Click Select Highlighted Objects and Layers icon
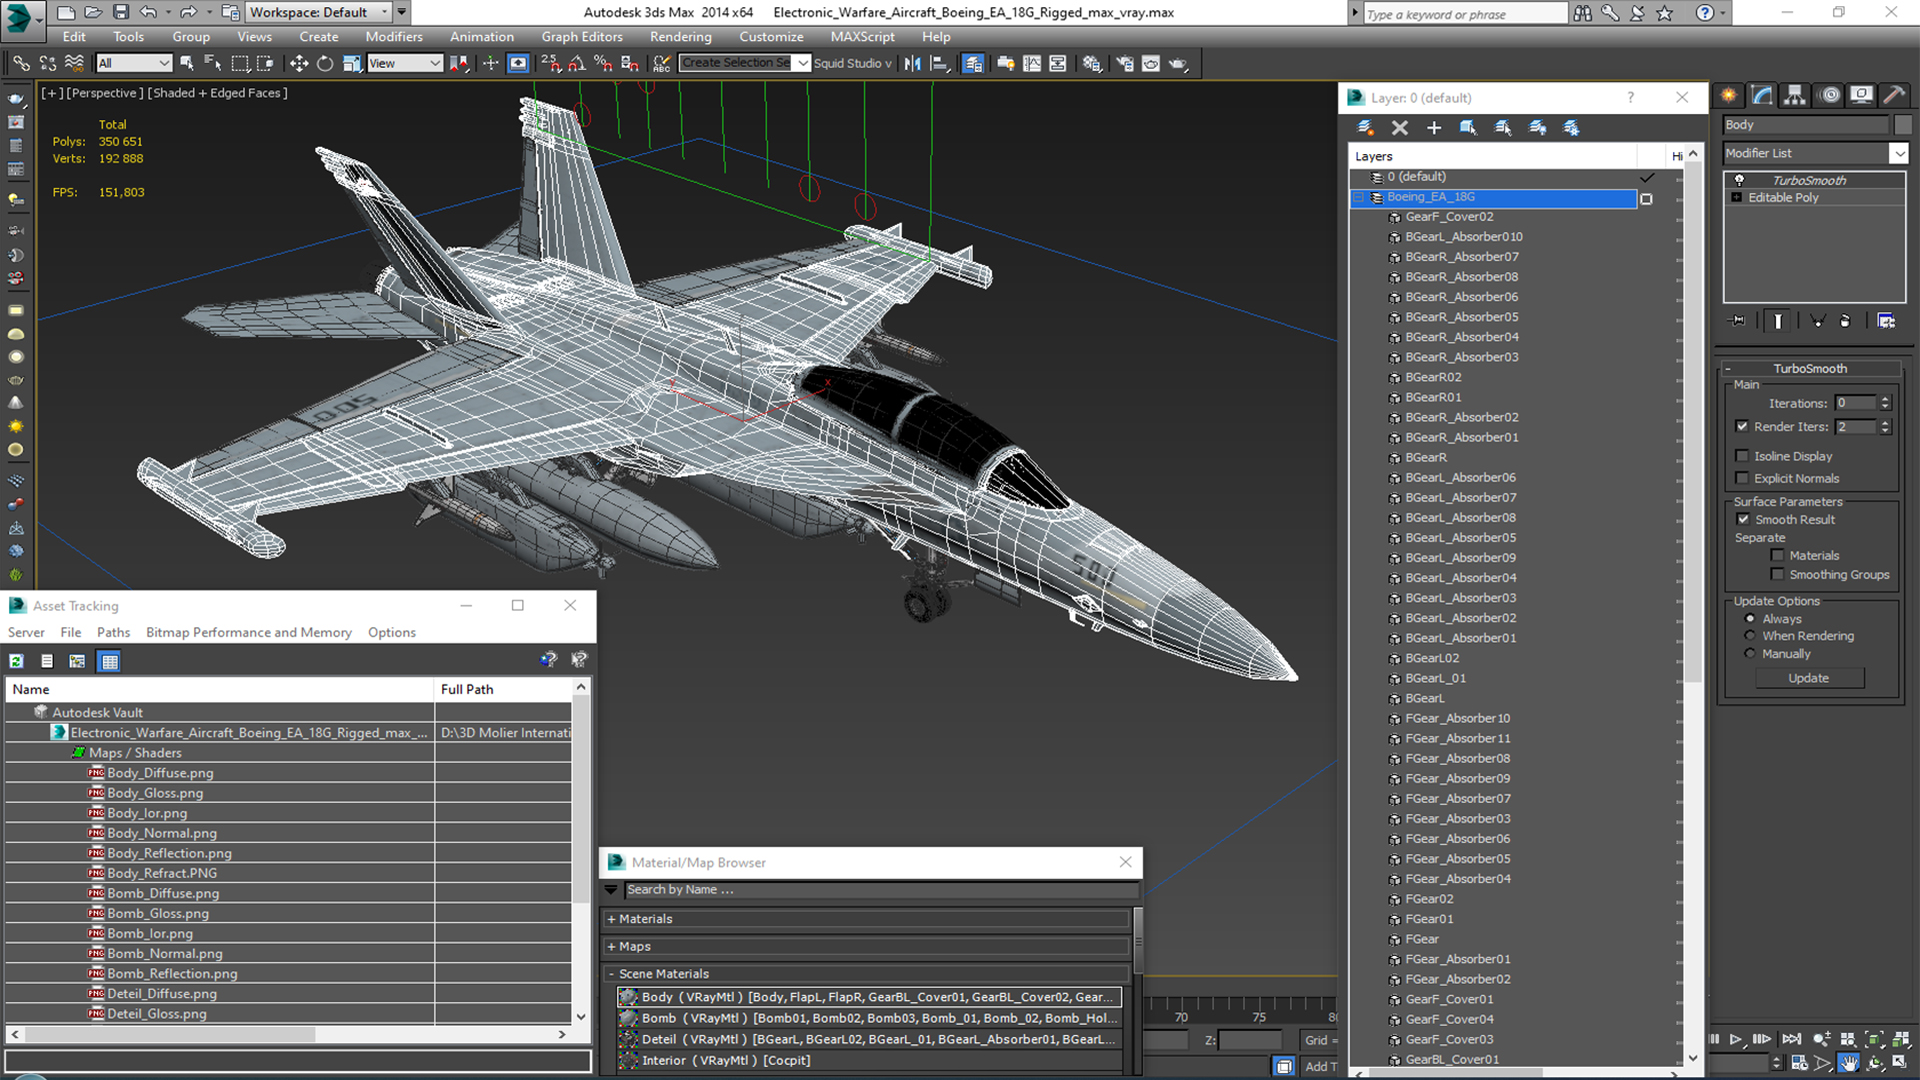Viewport: 1920px width, 1080px height. click(1468, 127)
